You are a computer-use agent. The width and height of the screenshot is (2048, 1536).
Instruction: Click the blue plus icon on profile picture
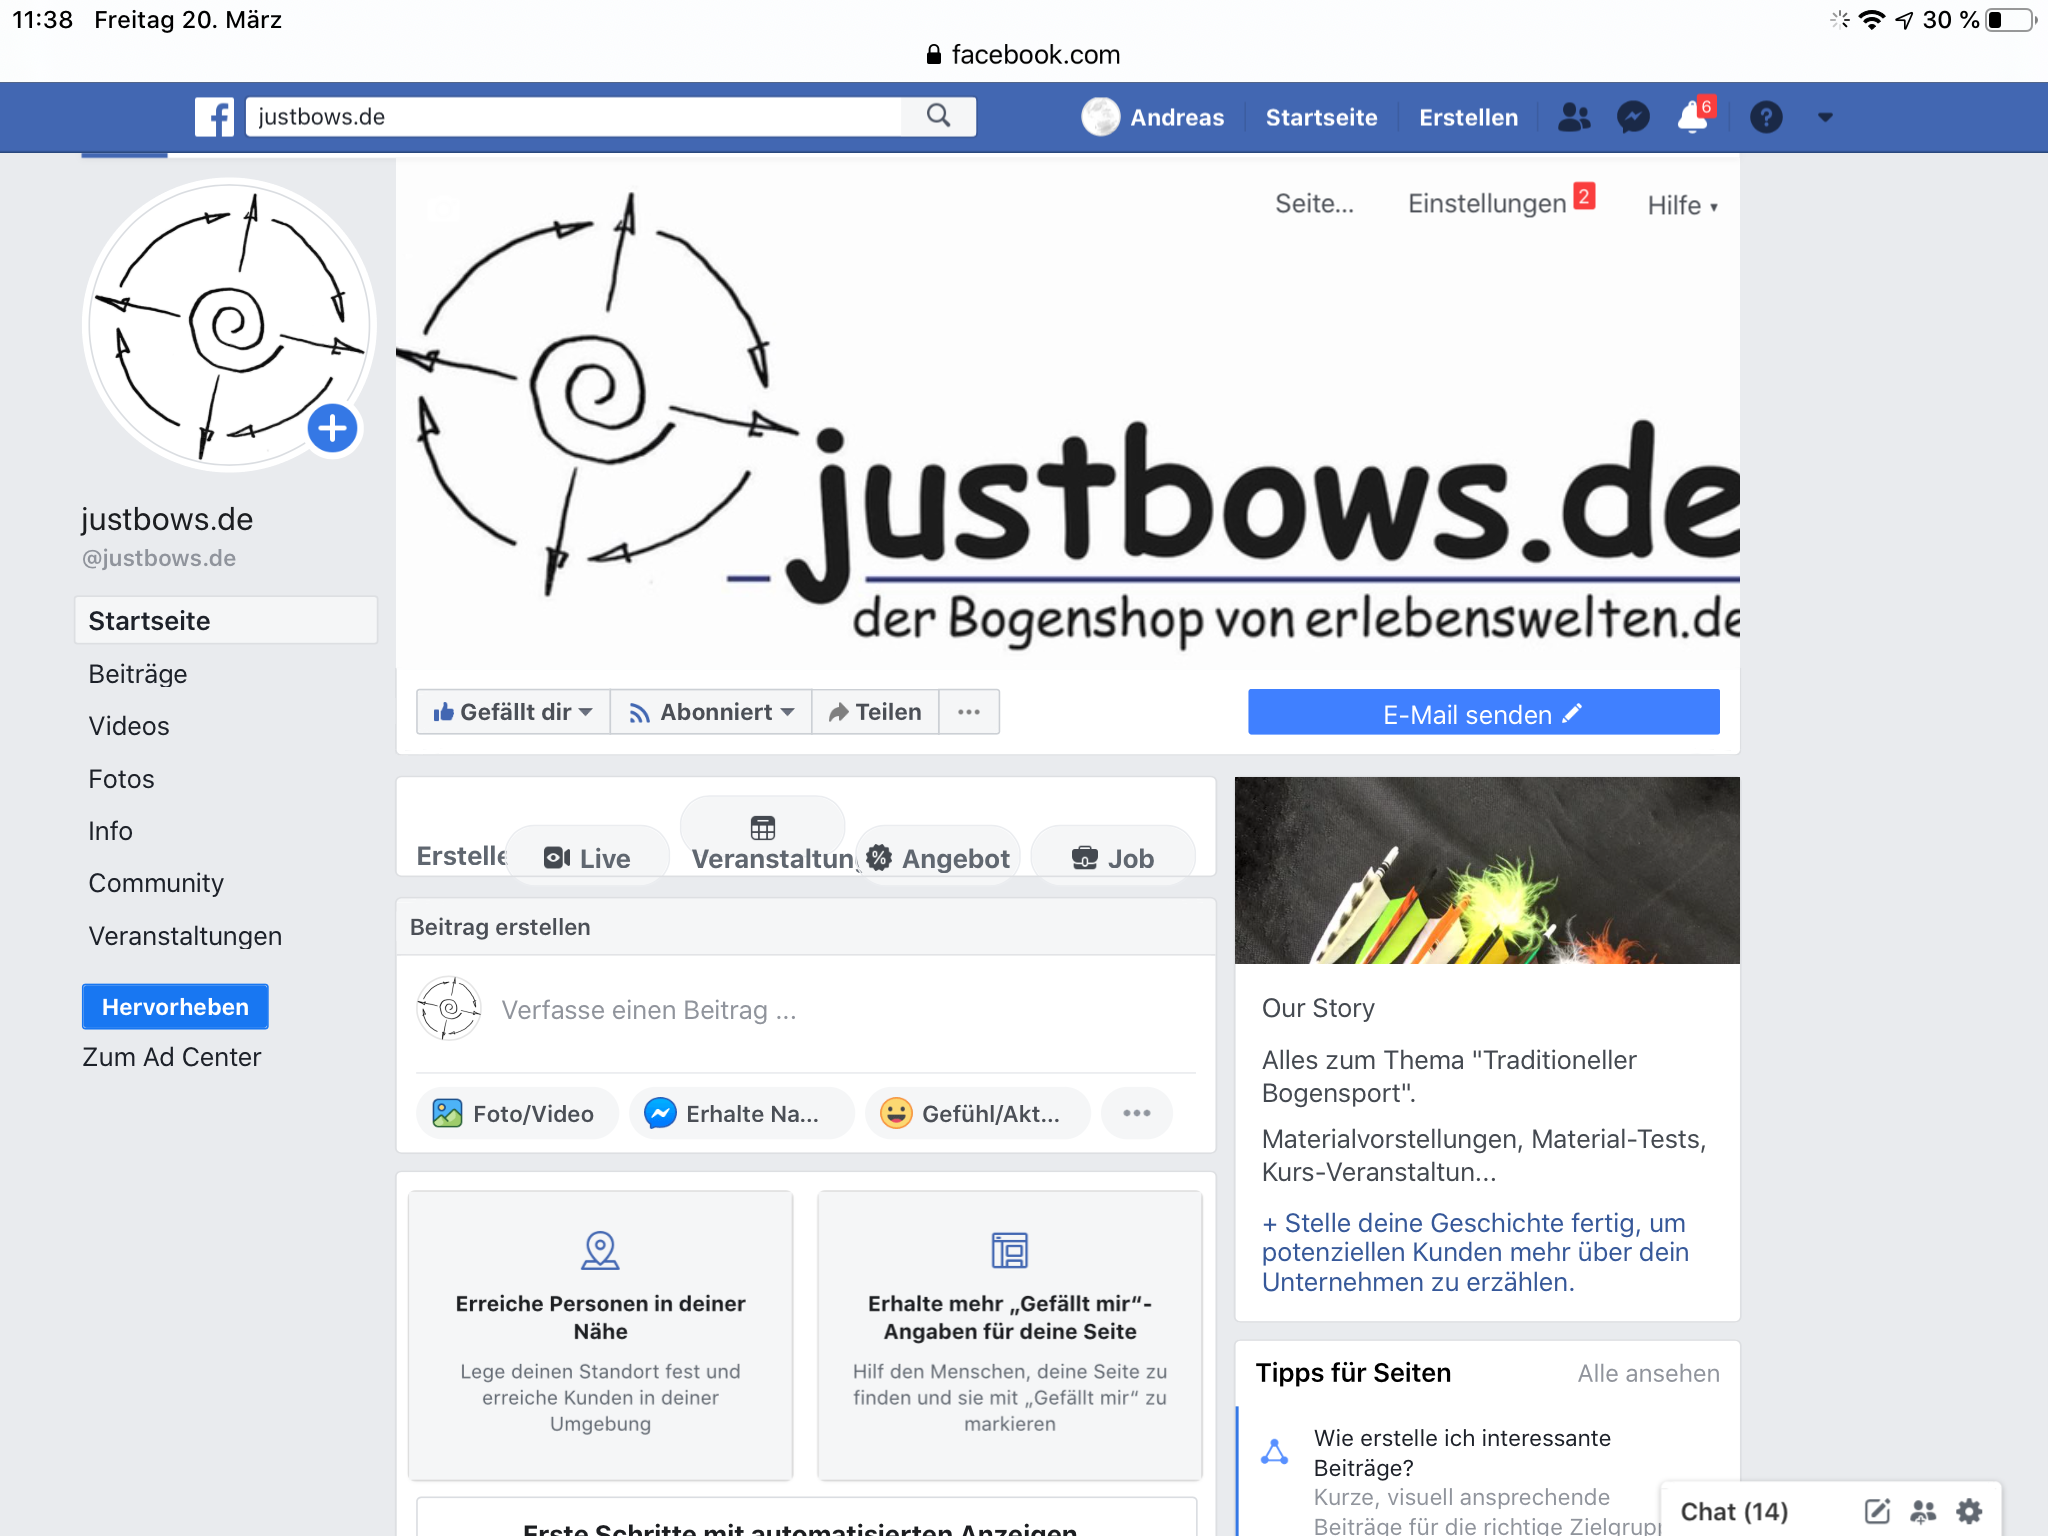(332, 429)
